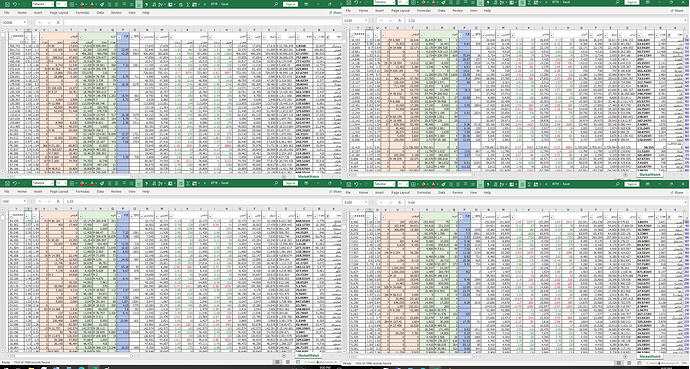Select MarketWatch sheet tab in bottom-left window
This screenshot has height=369, width=690.
coord(307,355)
